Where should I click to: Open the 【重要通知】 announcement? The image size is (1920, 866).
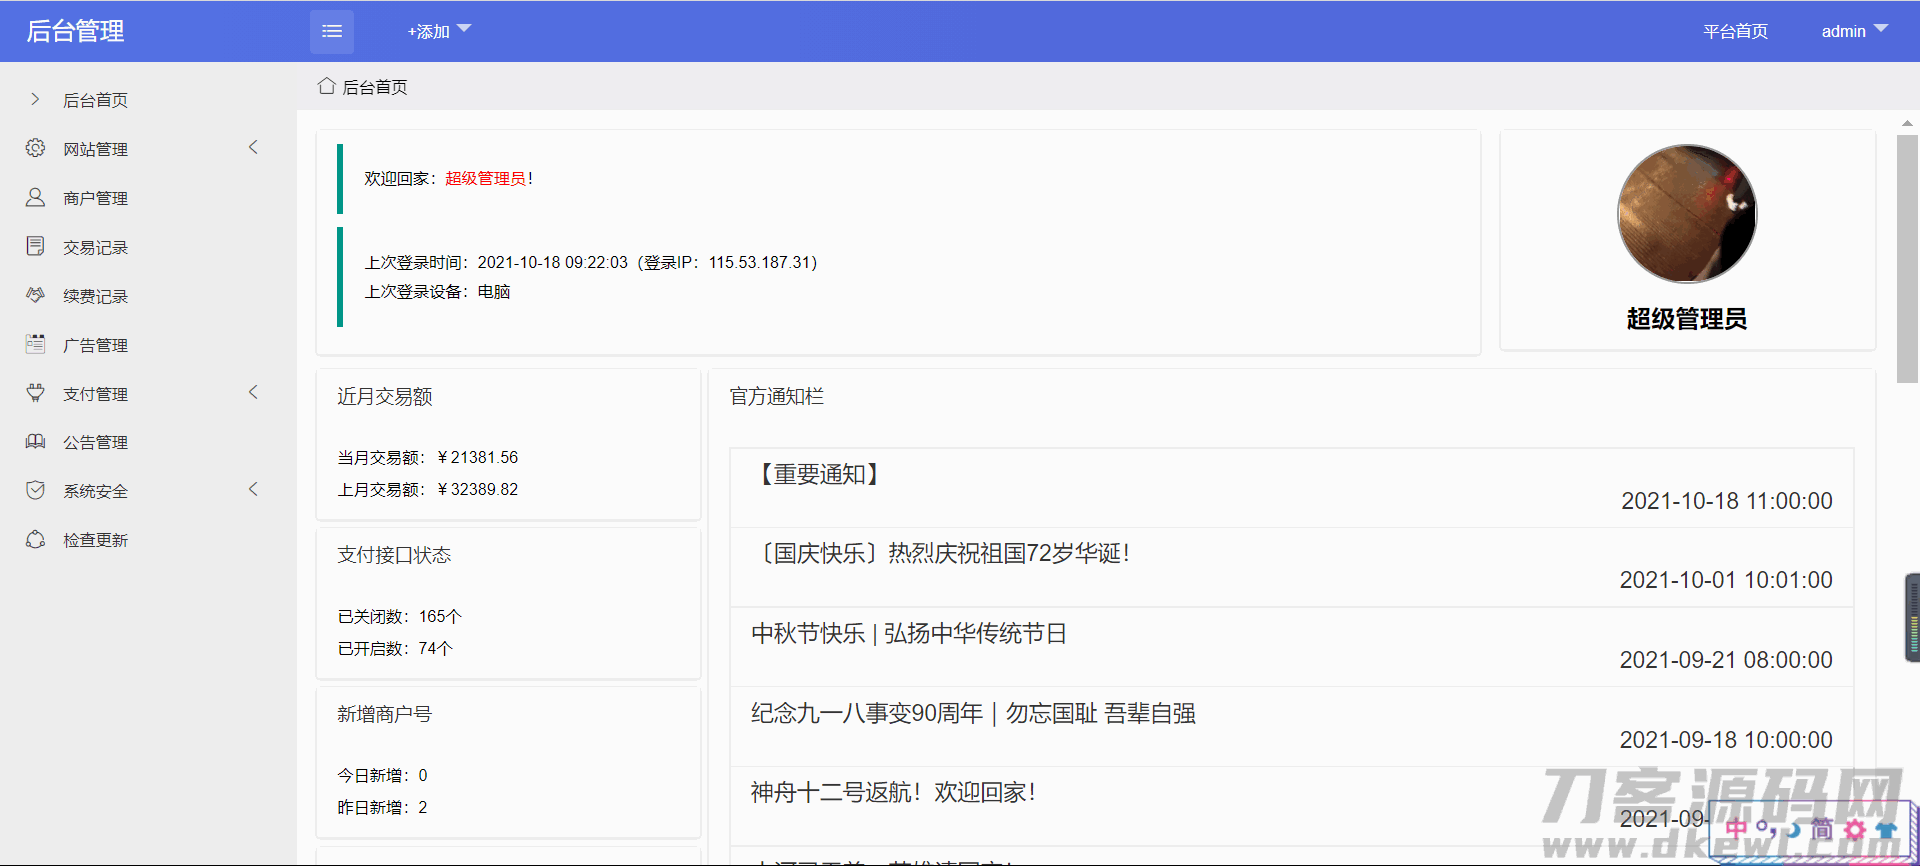click(x=819, y=474)
